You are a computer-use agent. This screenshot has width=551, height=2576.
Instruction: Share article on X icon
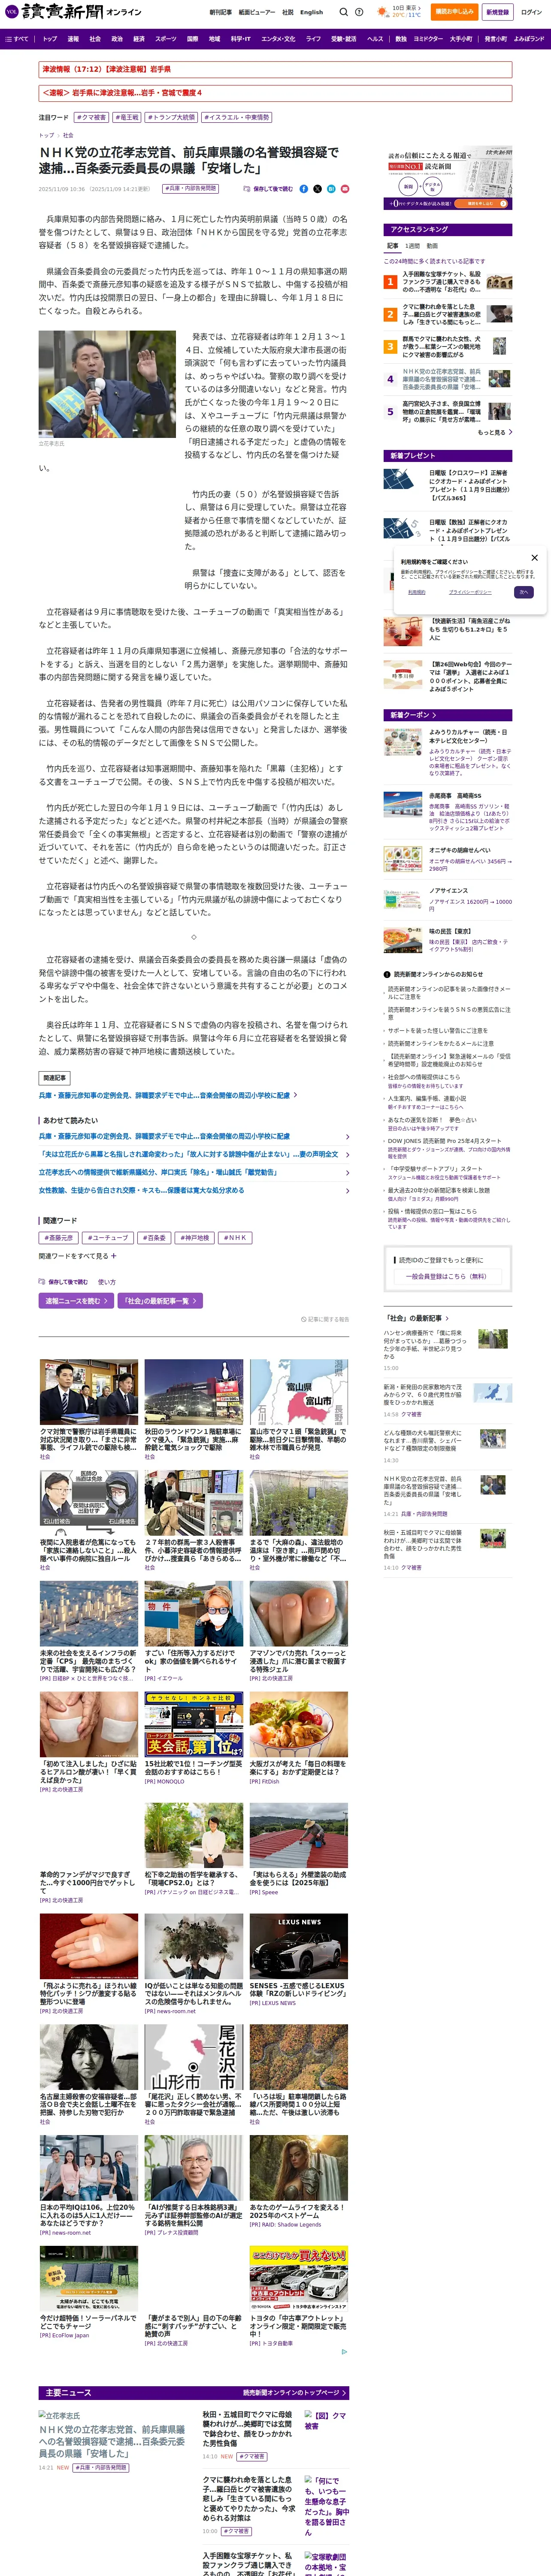318,188
